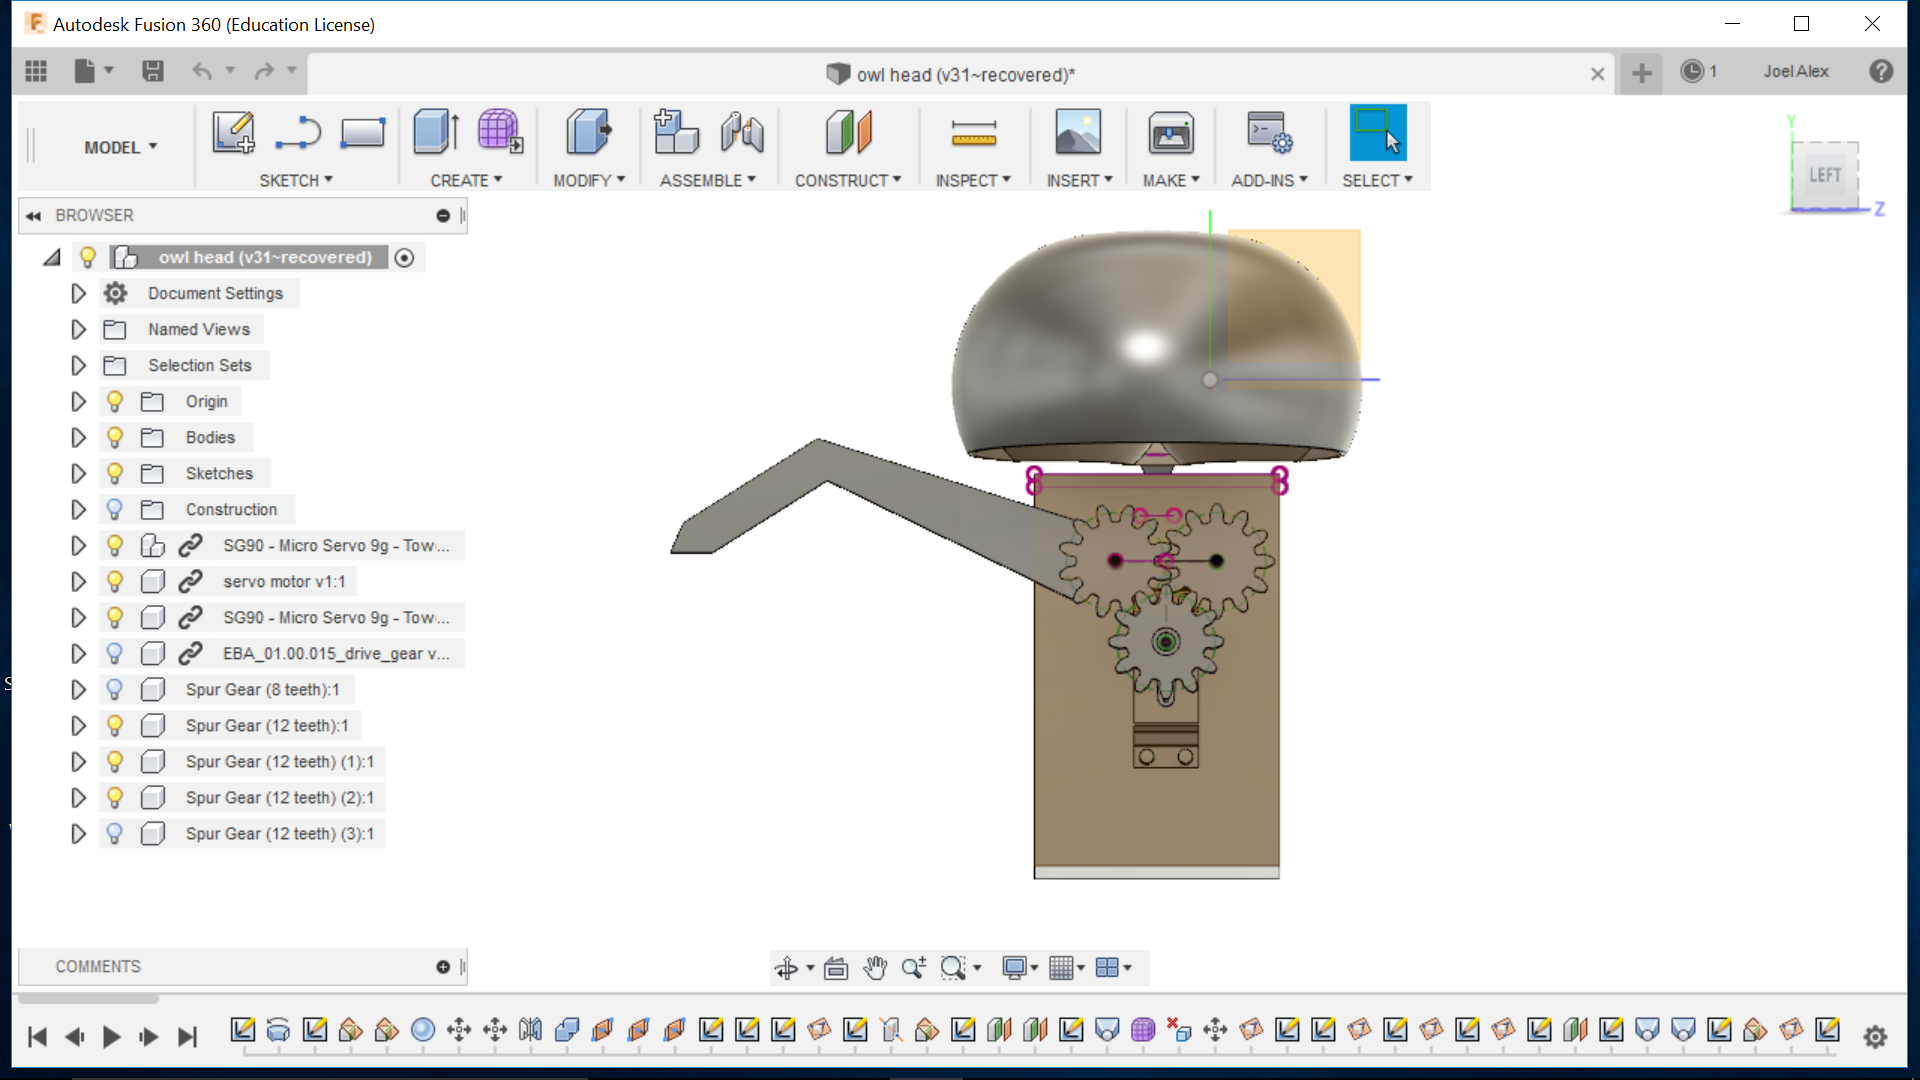Expand the Sketches folder
The image size is (1920, 1080).
click(x=78, y=473)
